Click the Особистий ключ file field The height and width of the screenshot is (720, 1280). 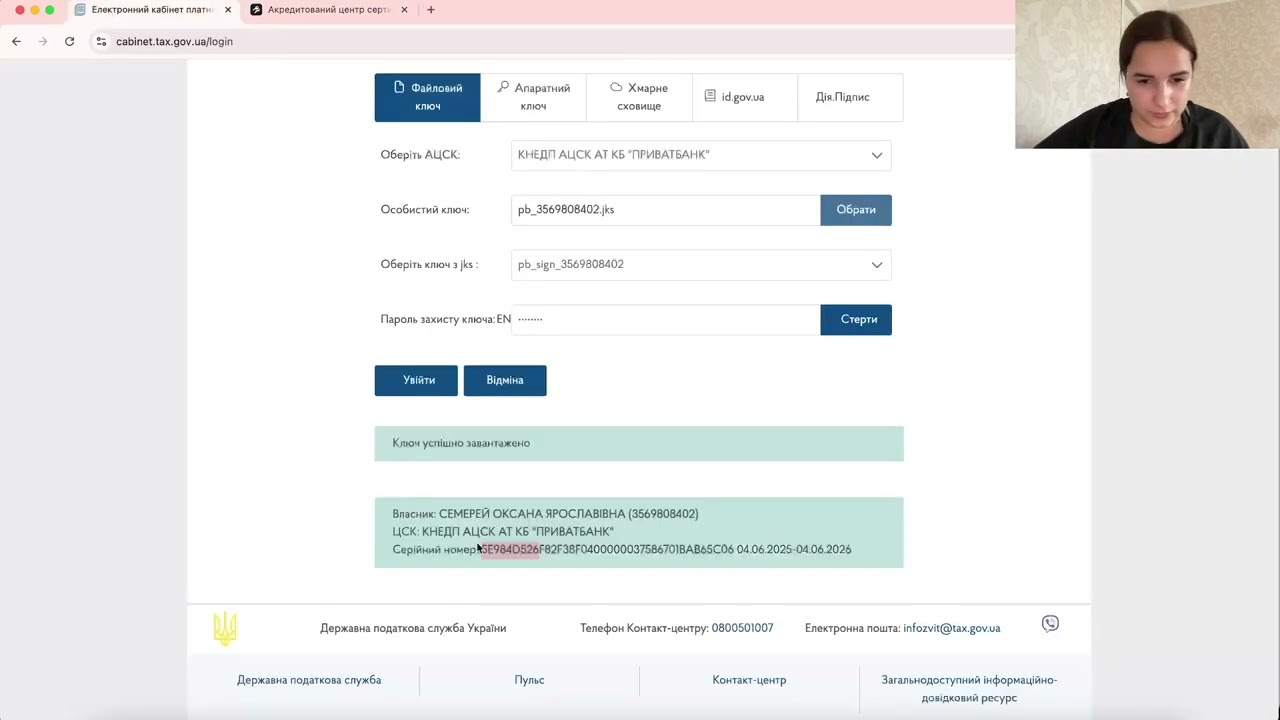[x=665, y=210]
